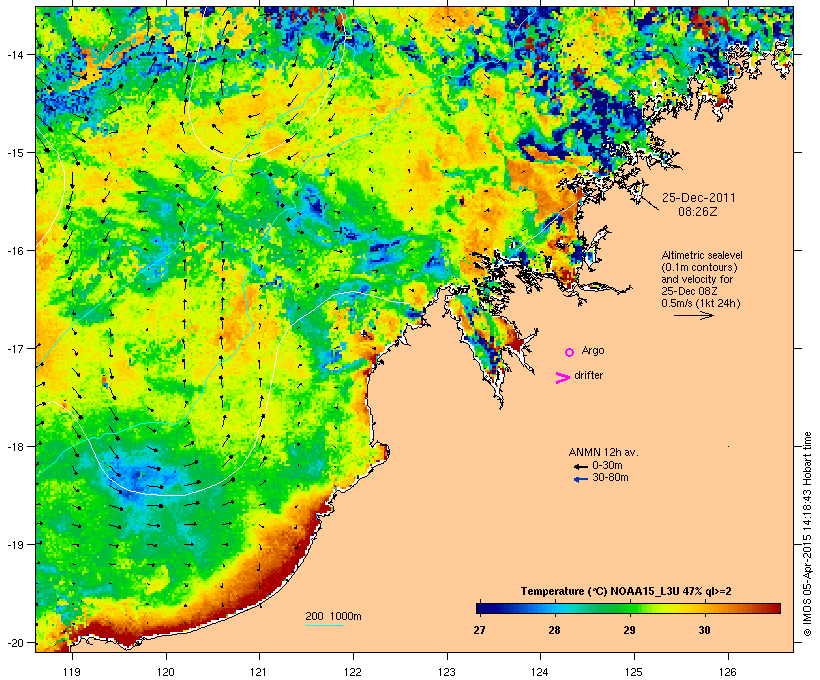The image size is (820, 680).
Task: Click longitude axis label 122
Action: (x=353, y=672)
